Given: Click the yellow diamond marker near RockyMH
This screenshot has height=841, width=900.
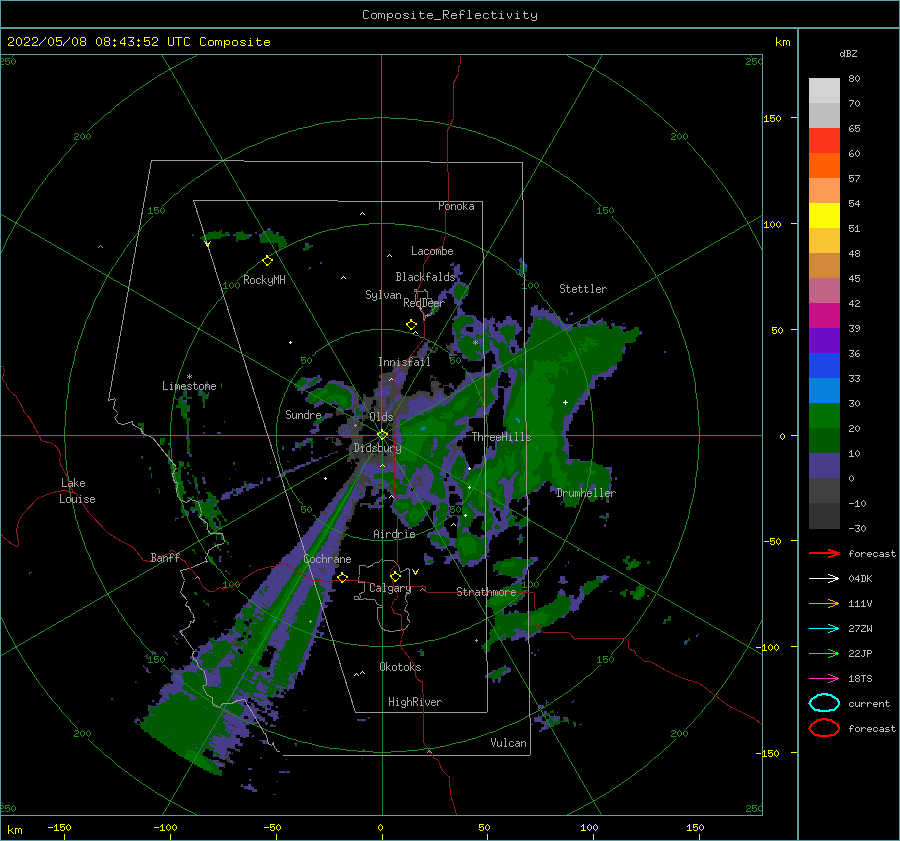Looking at the screenshot, I should (267, 261).
